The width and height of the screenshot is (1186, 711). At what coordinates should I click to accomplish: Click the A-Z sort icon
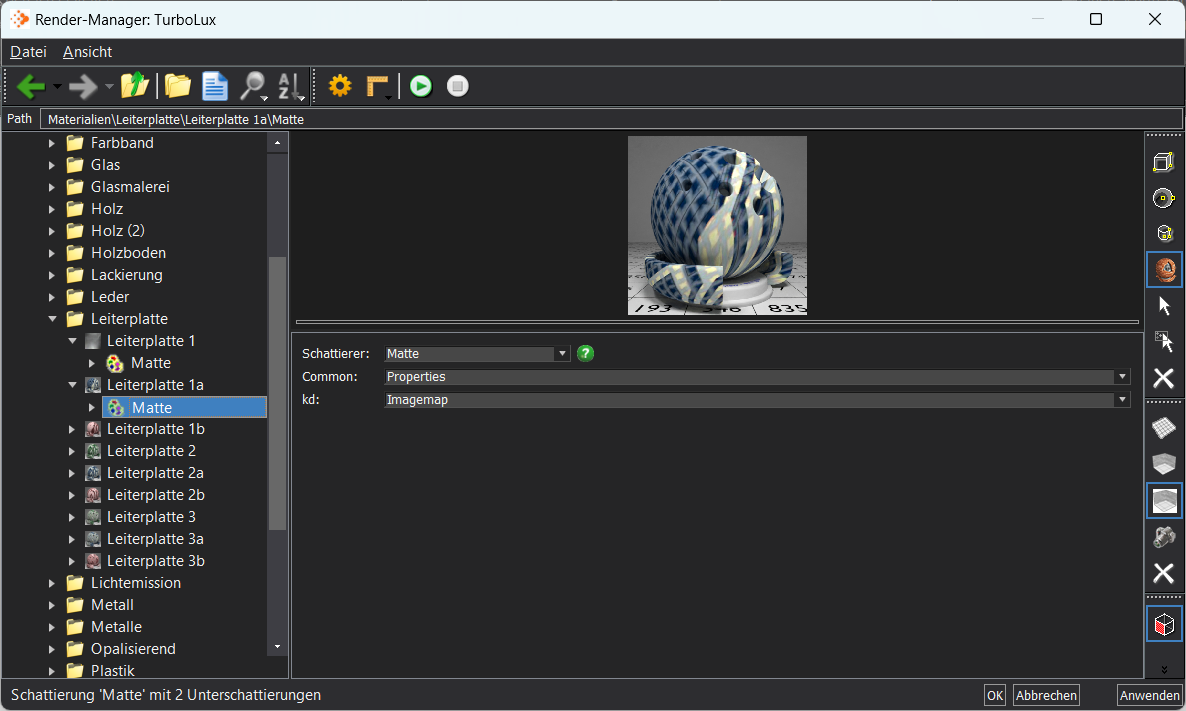point(290,86)
